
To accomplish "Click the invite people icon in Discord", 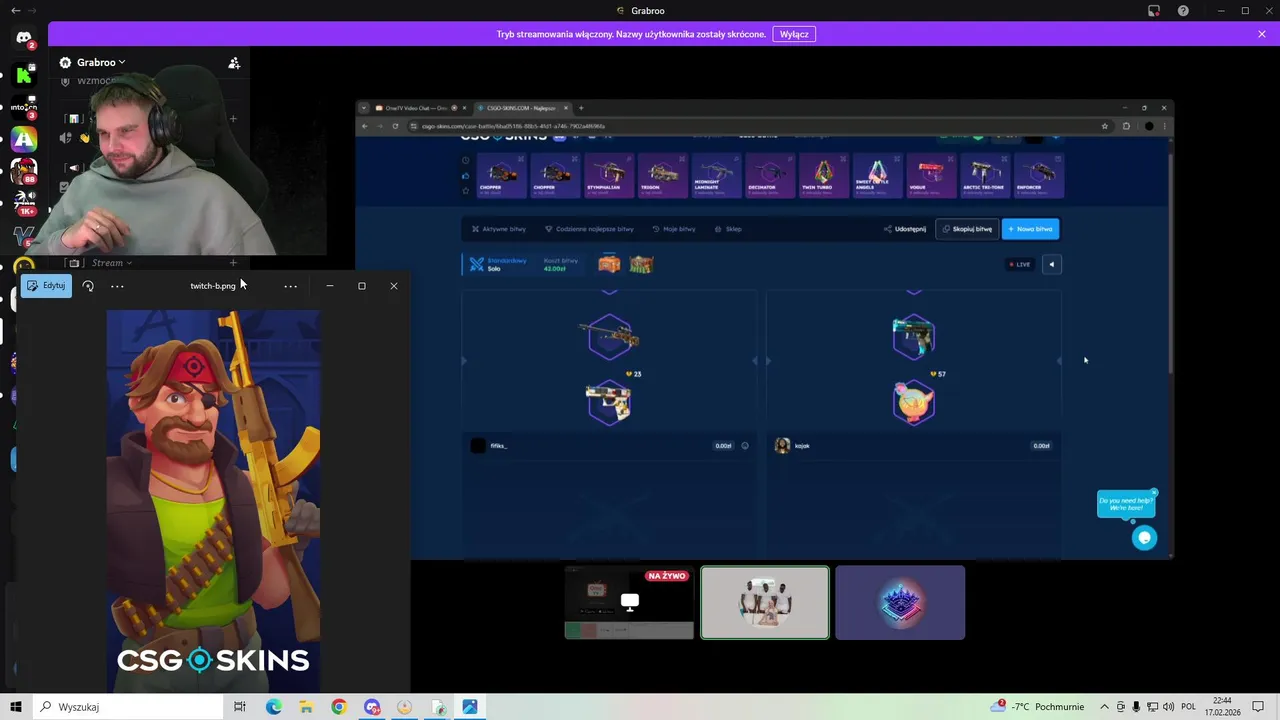I will (234, 62).
